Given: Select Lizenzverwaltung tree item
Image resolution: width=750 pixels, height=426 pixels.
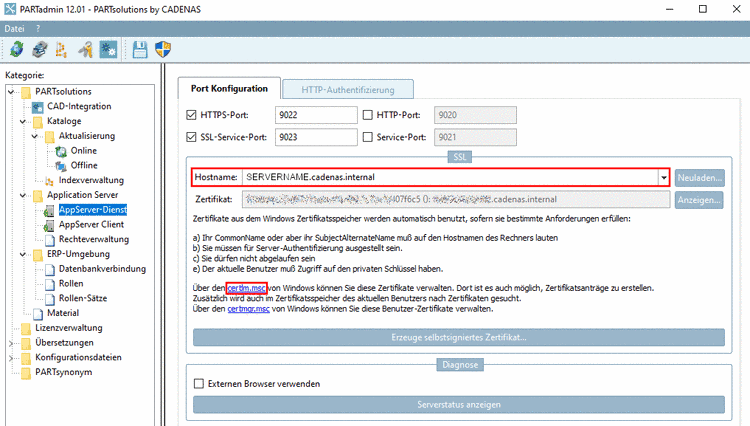Looking at the screenshot, I should pyautogui.click(x=68, y=328).
